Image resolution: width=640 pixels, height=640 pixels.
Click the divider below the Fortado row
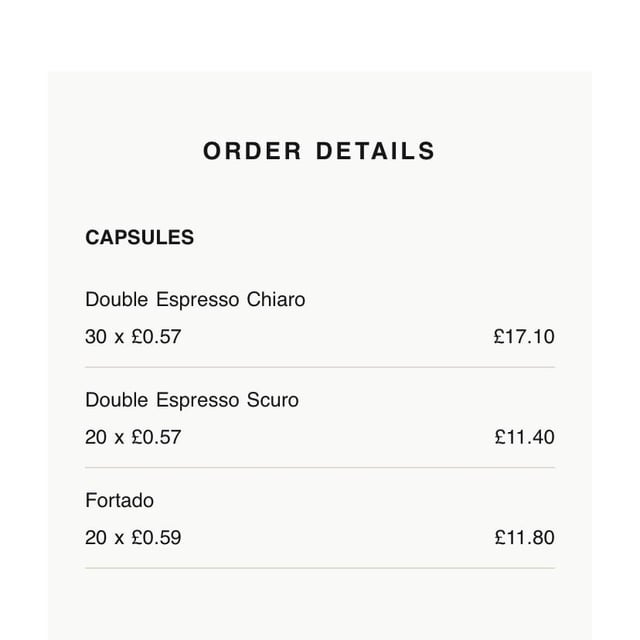(319, 568)
